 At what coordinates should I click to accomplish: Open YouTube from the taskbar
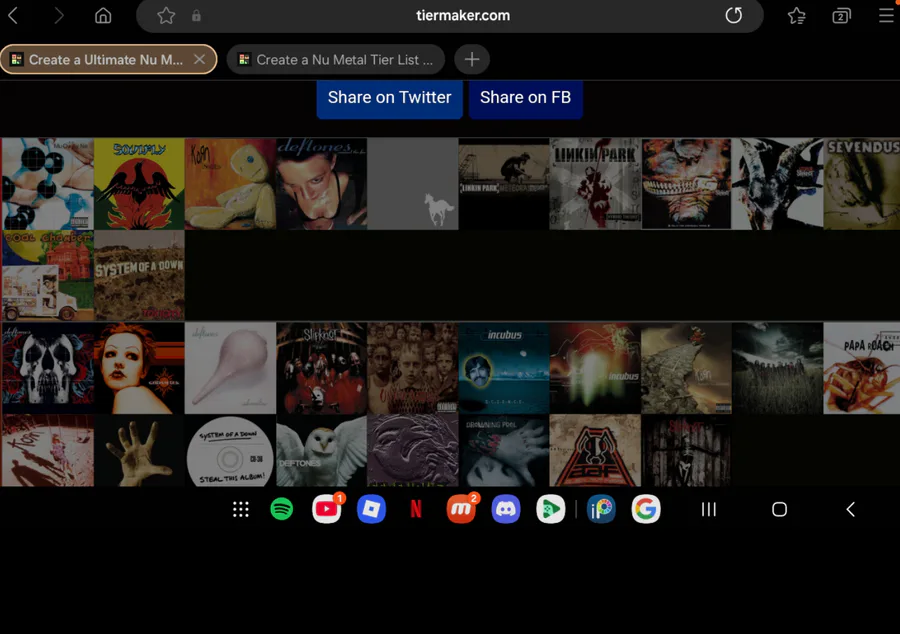pyautogui.click(x=327, y=509)
